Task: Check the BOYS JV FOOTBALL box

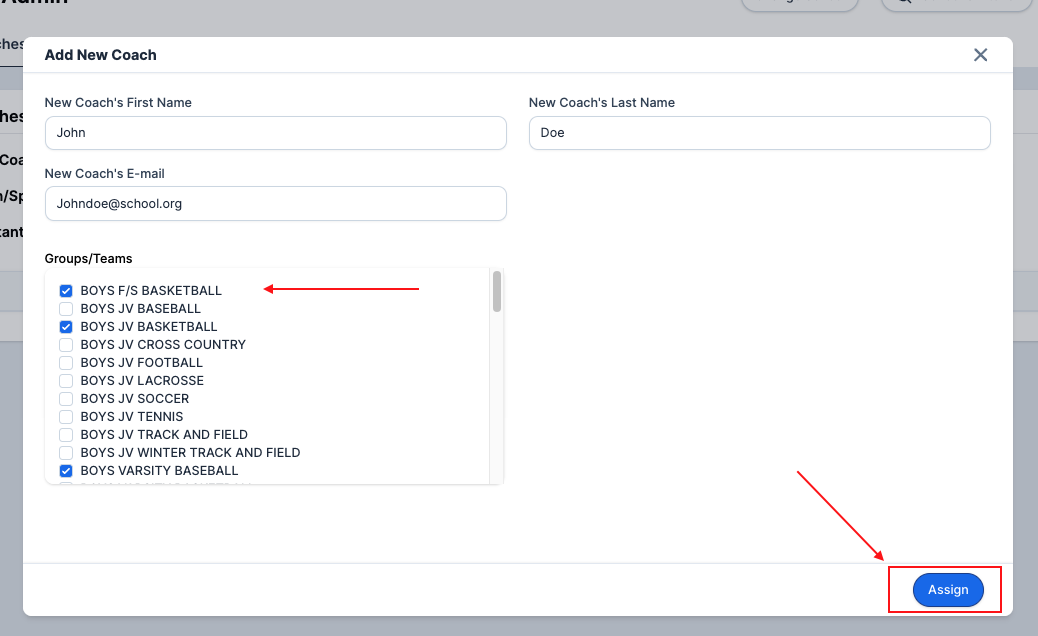Action: [x=66, y=362]
